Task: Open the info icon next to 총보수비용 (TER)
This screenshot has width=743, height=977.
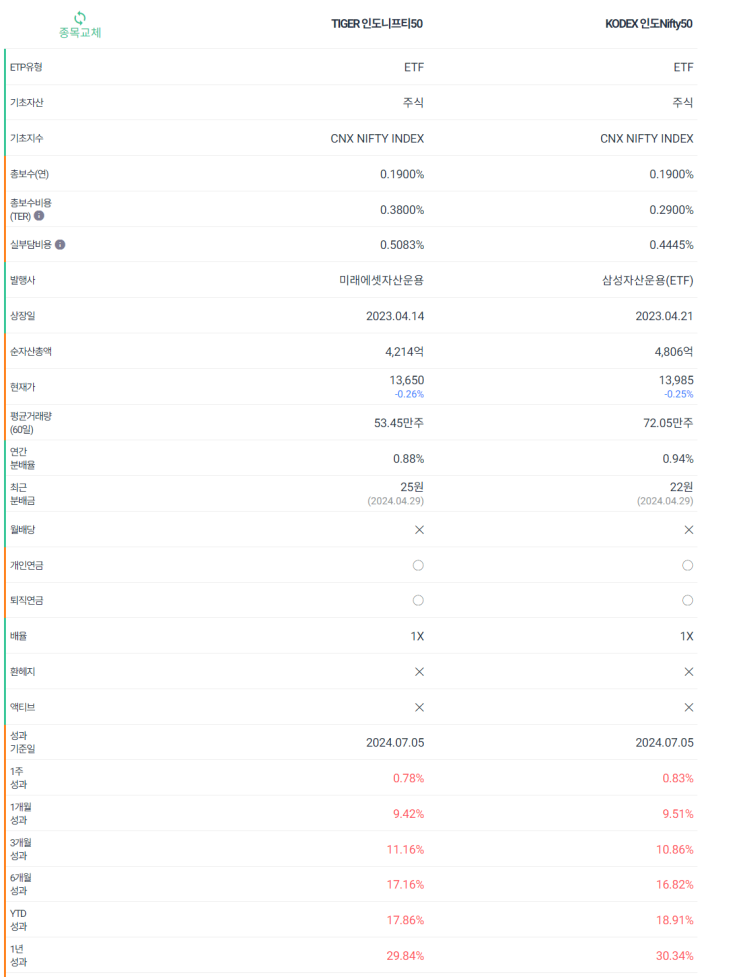Action: tap(39, 216)
